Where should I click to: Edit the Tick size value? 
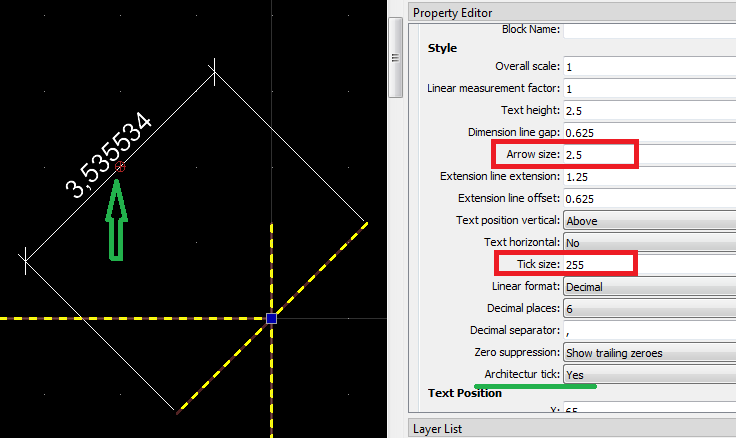click(598, 265)
